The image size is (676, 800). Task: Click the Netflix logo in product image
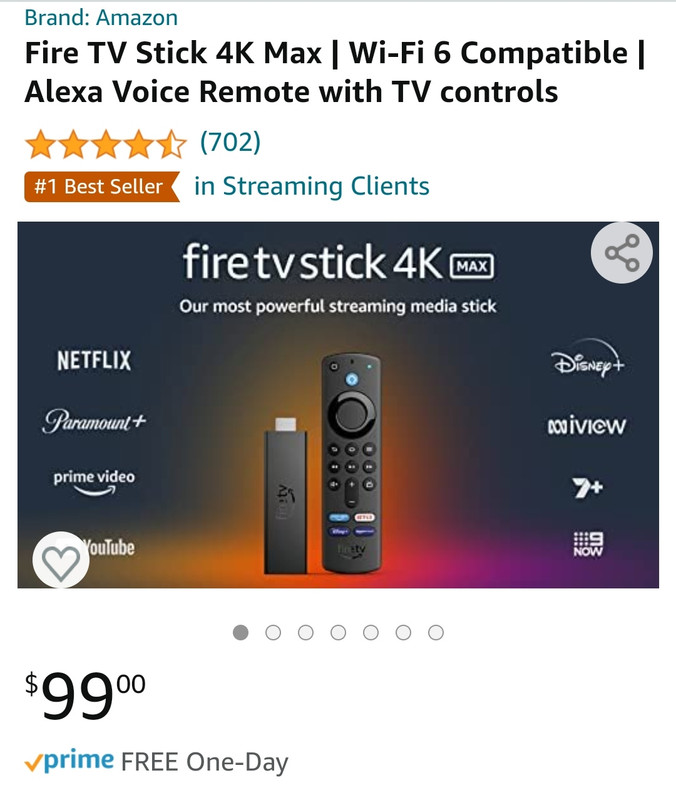coord(94,360)
